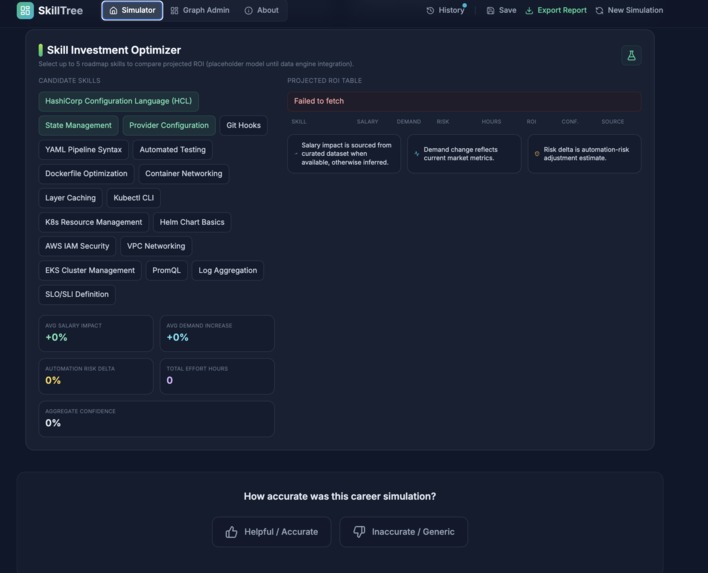Select the Layer Caching skill chip
708x573 pixels.
click(70, 198)
